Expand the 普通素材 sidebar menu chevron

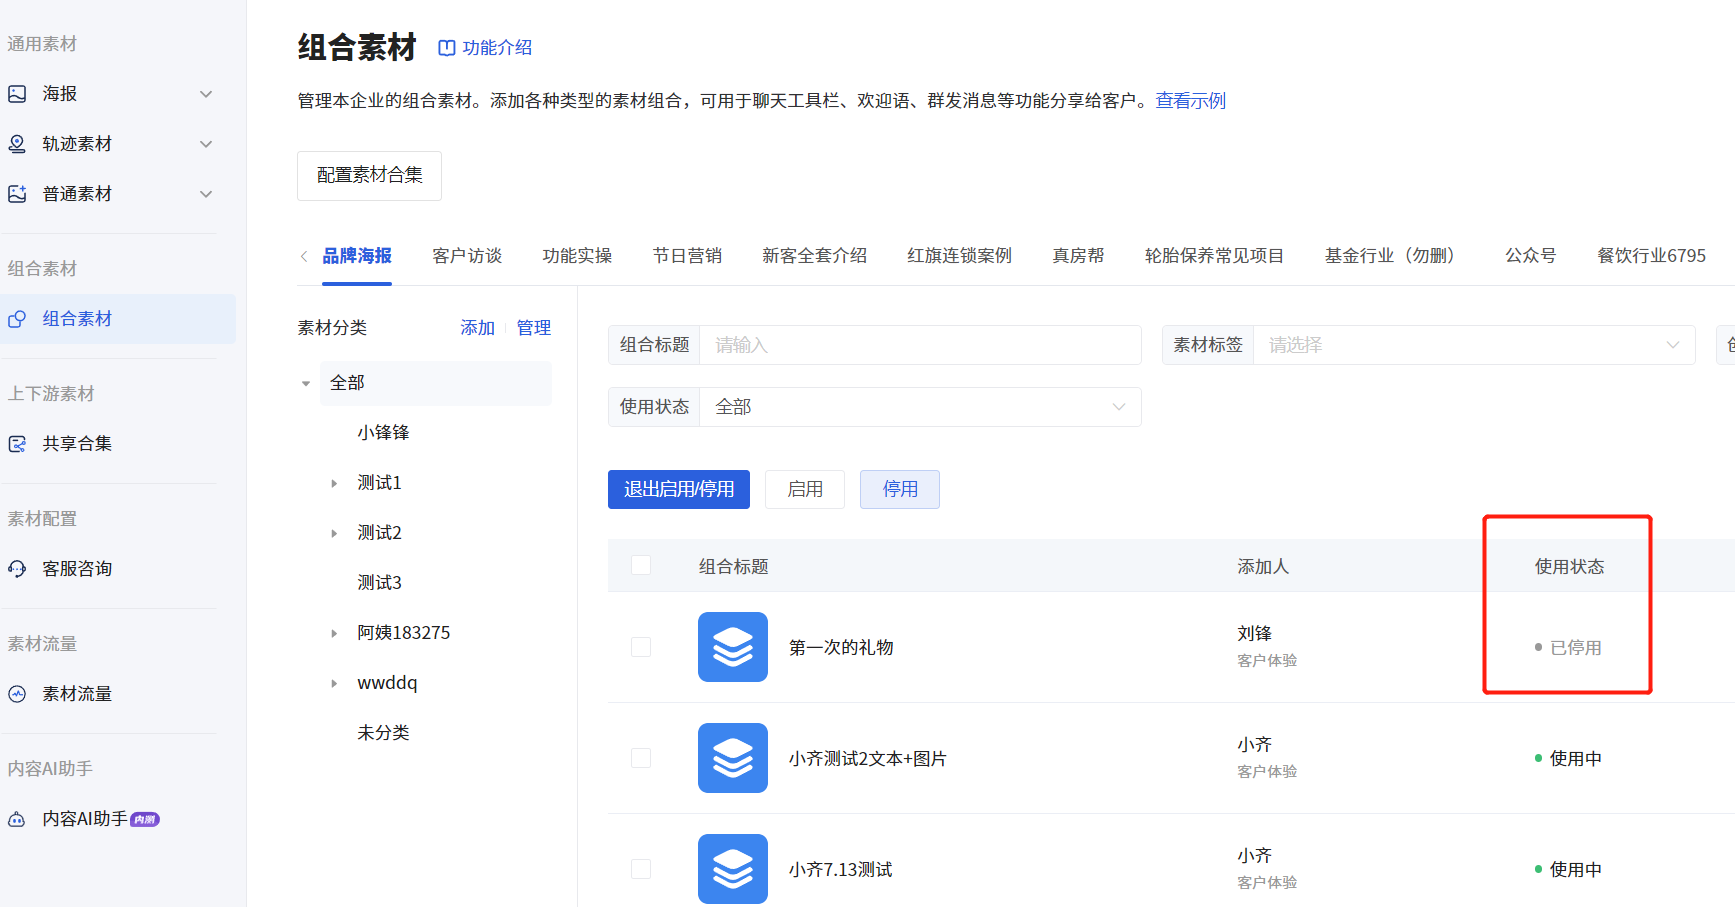206,194
